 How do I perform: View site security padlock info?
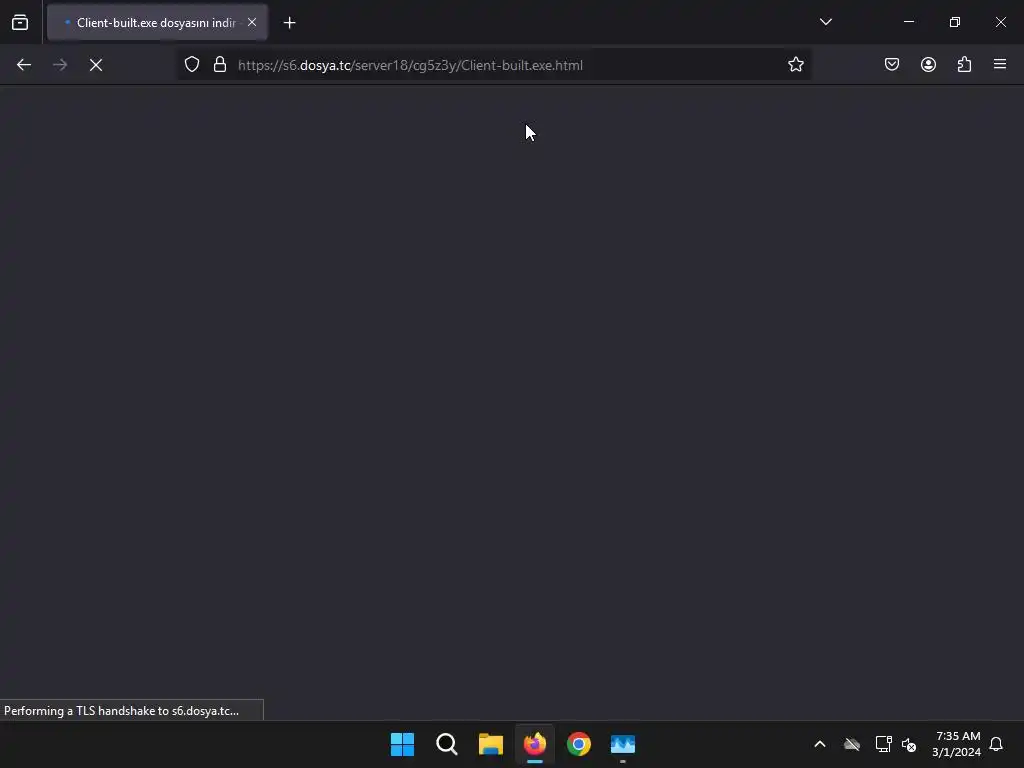coord(220,65)
